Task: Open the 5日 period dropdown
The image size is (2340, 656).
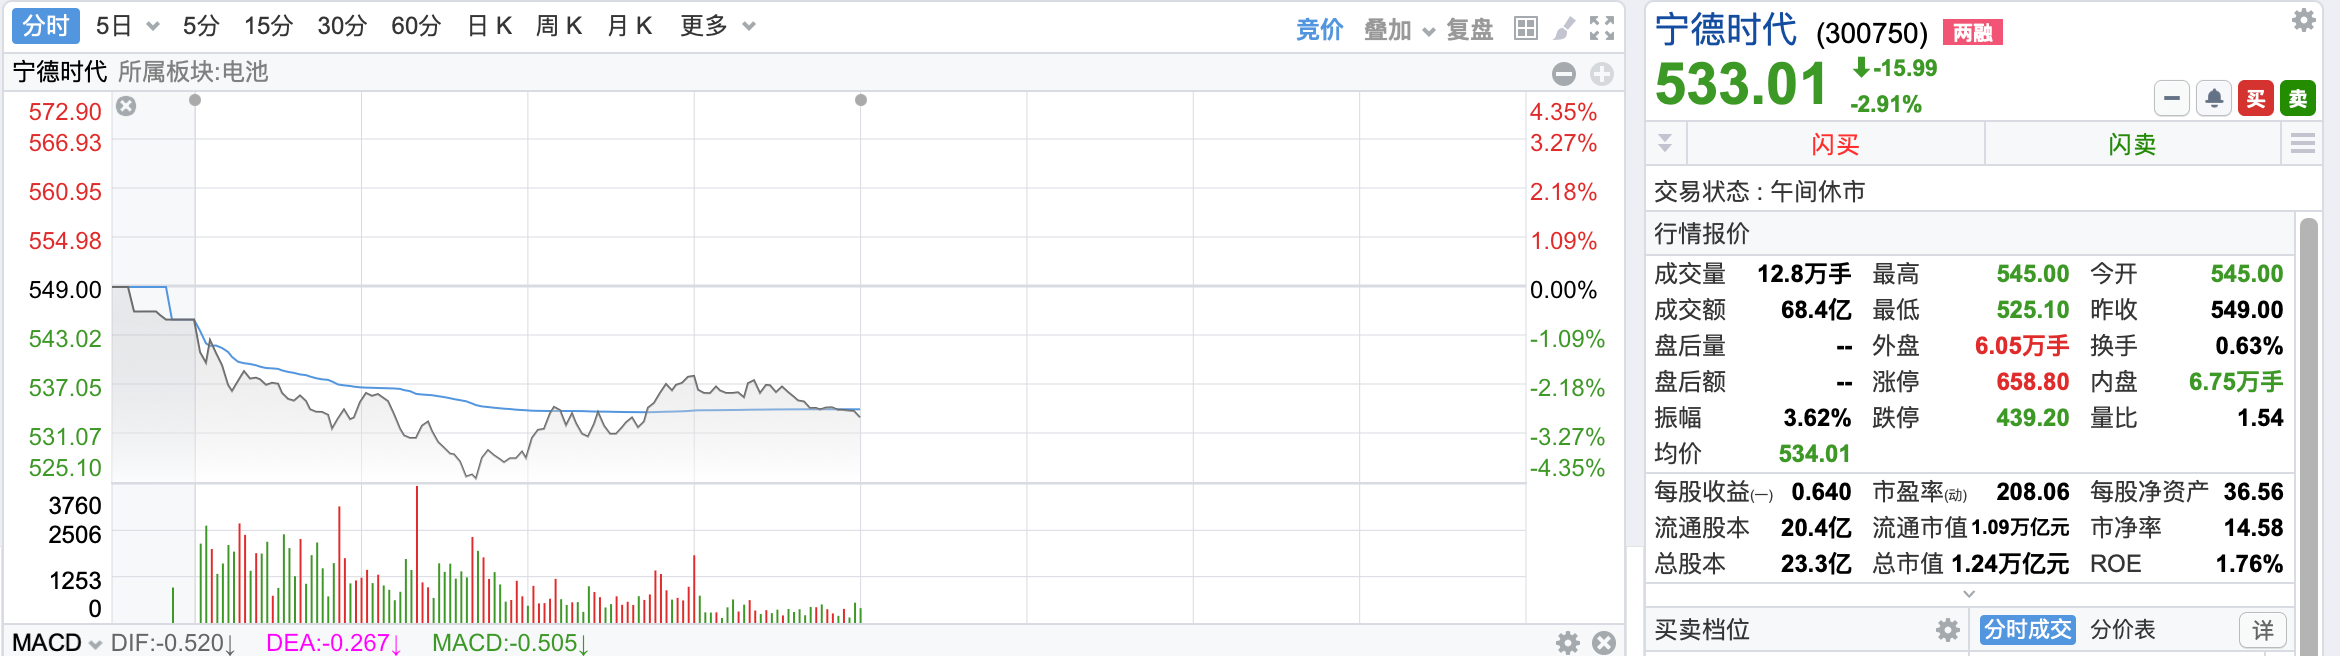Action: point(153,26)
